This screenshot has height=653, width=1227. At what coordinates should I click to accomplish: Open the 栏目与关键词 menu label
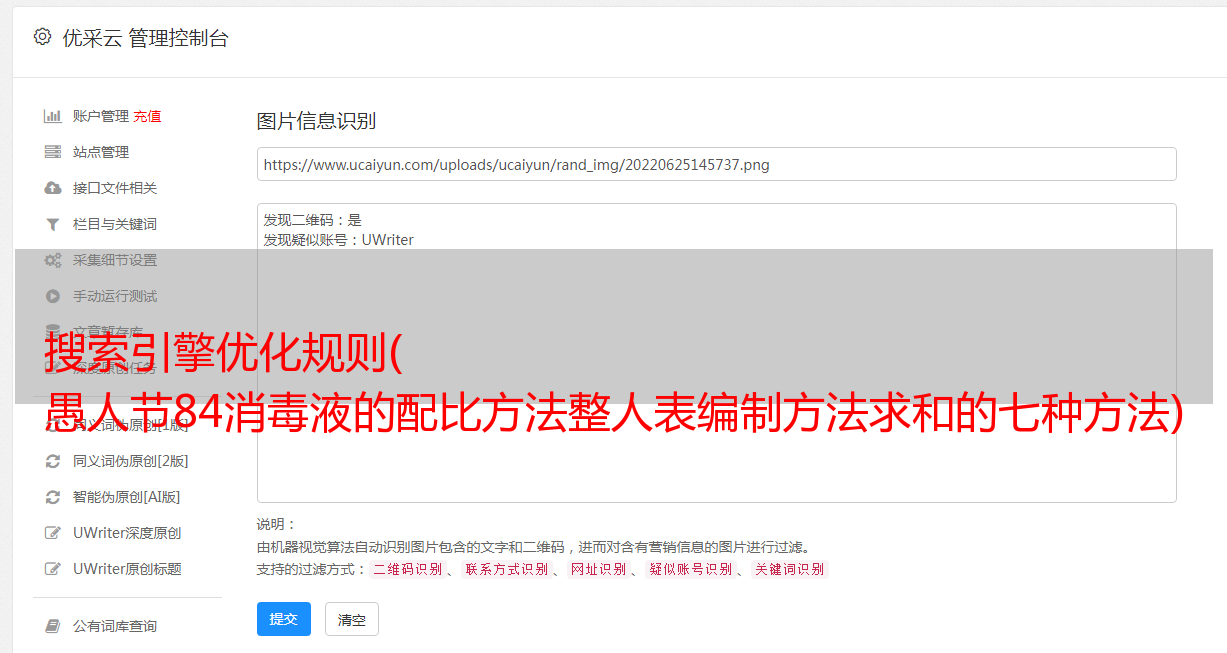coord(115,224)
